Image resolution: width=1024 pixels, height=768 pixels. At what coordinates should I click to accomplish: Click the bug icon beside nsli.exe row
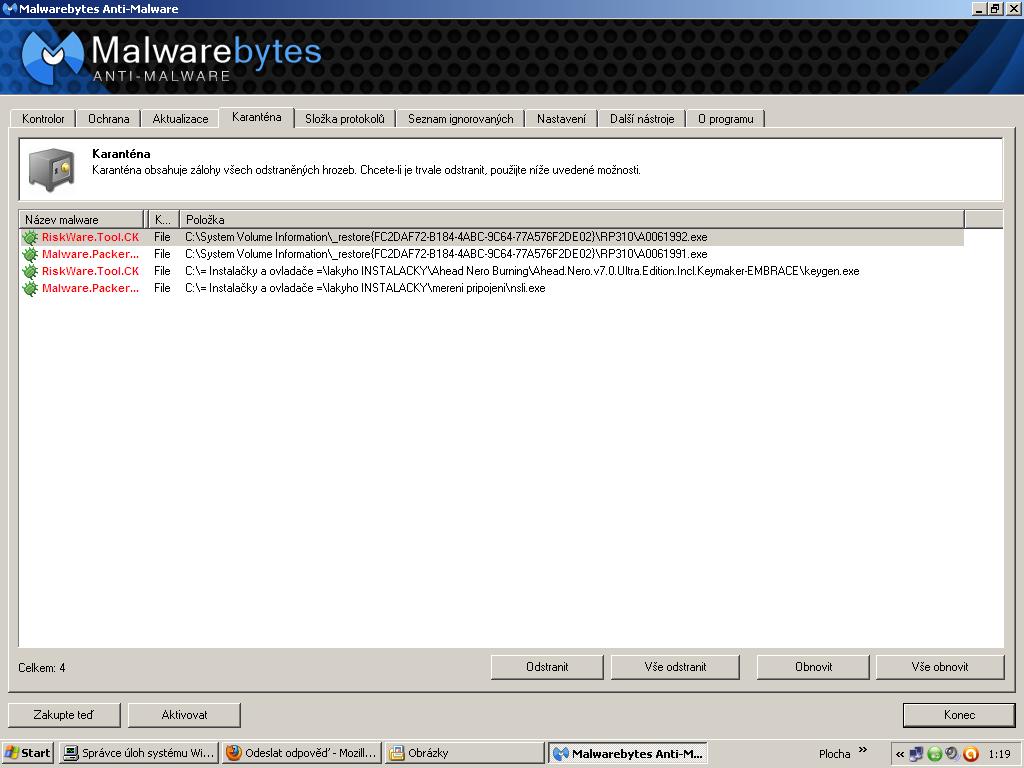point(30,288)
